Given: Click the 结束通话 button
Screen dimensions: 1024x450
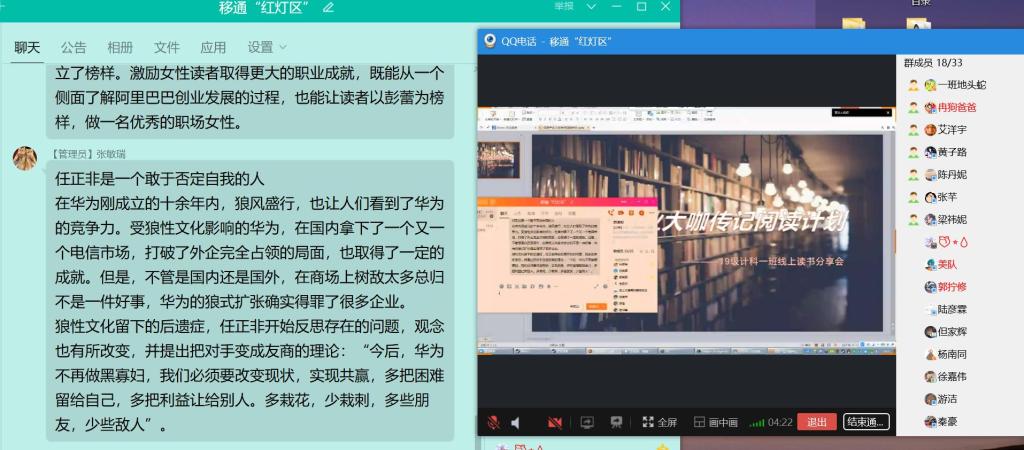Looking at the screenshot, I should click(x=866, y=422).
